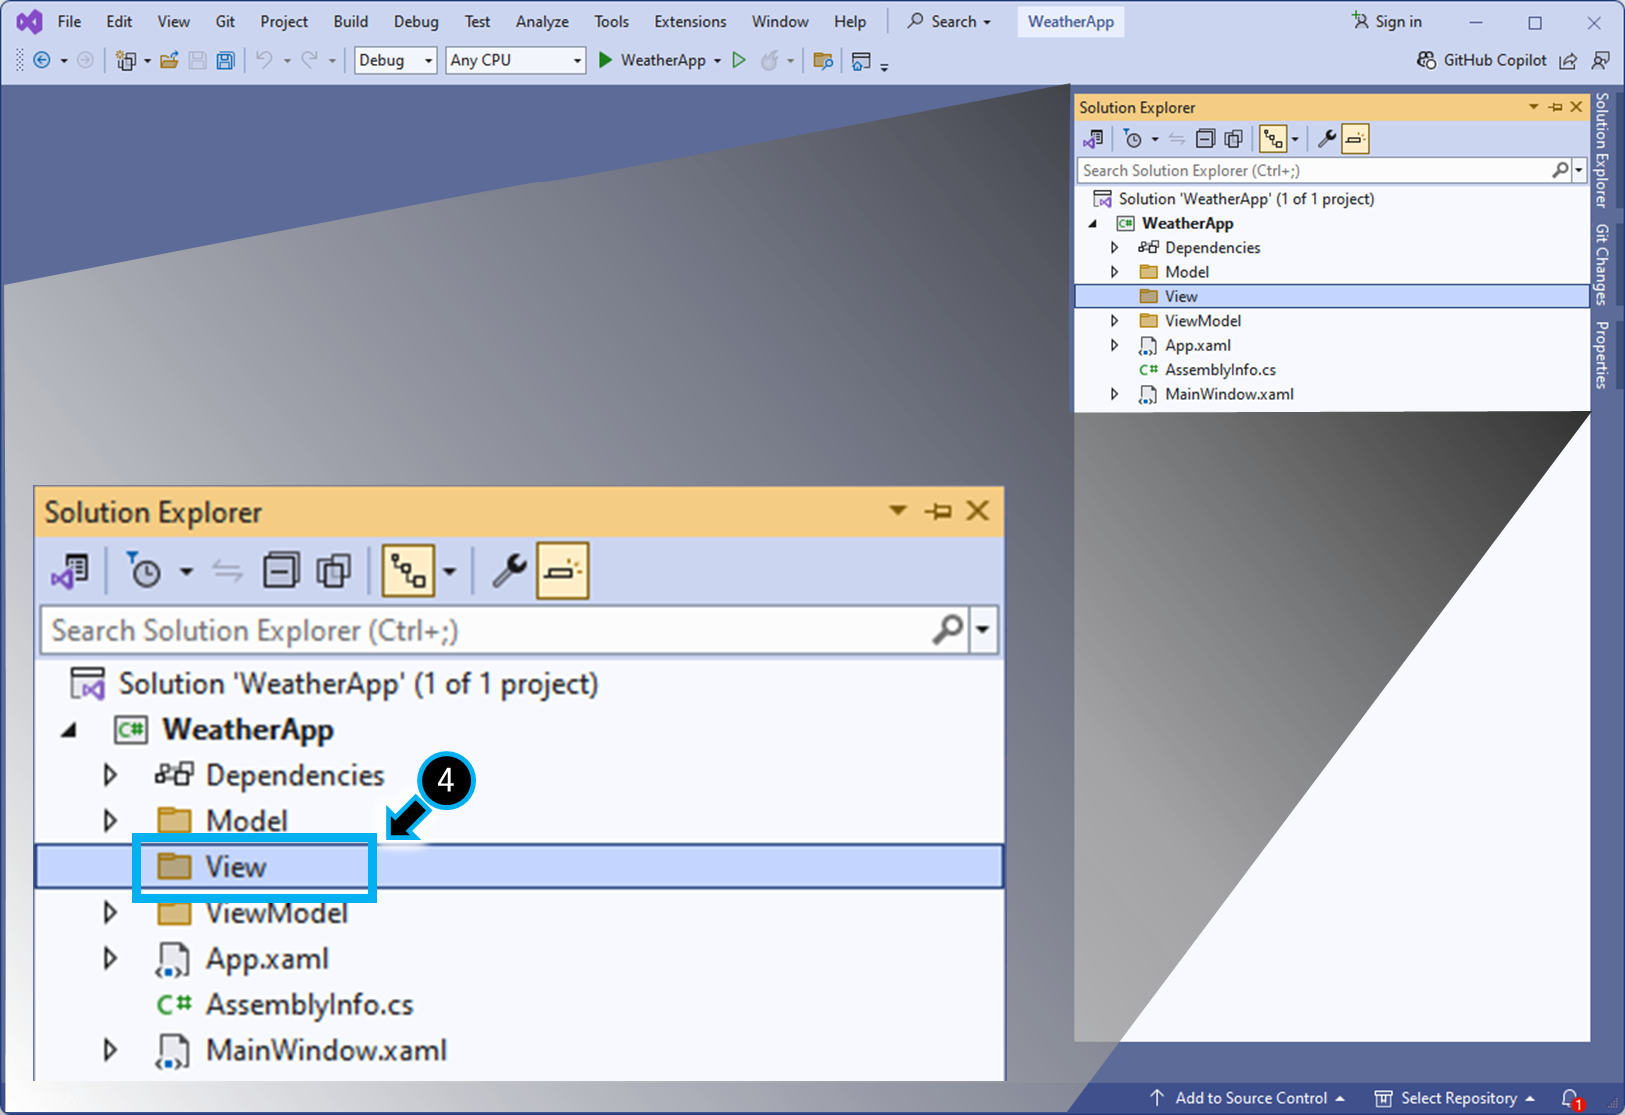Expand MainWindow.xaml in the docked Solution Explorer
Viewport: 1625px width, 1115px height.
pyautogui.click(x=1114, y=394)
